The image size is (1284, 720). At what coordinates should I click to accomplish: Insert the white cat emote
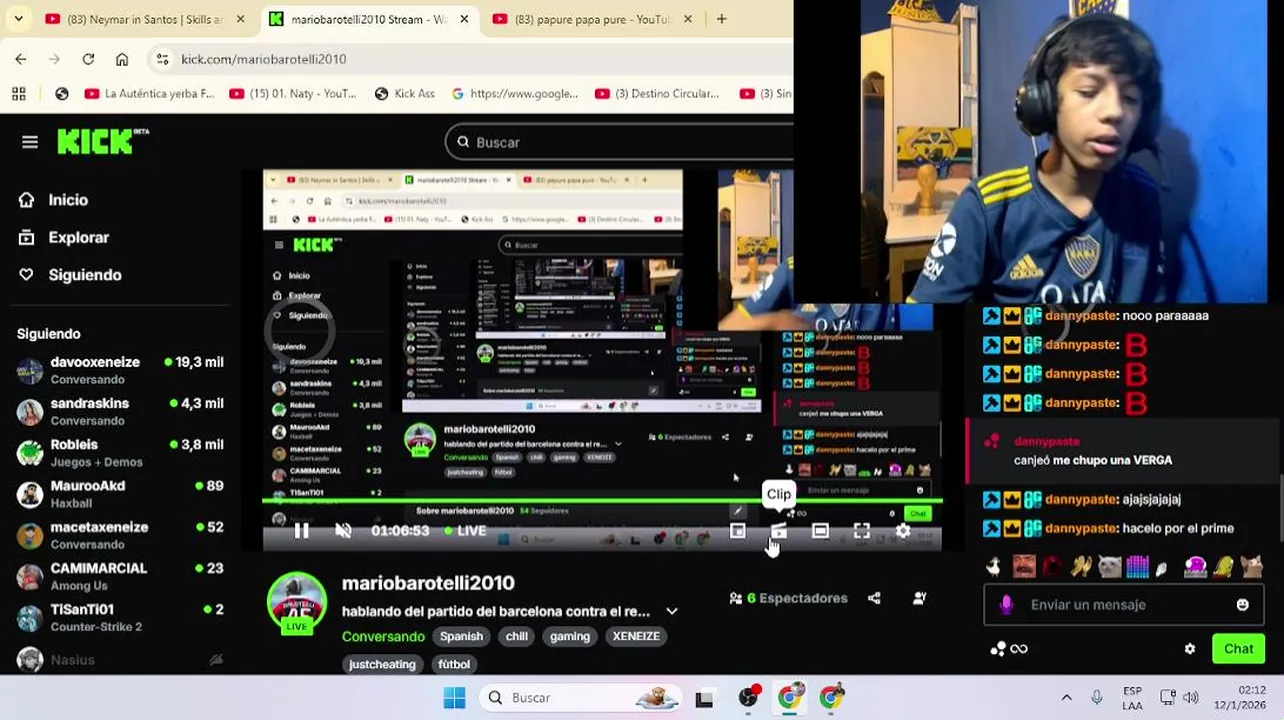(x=1109, y=567)
